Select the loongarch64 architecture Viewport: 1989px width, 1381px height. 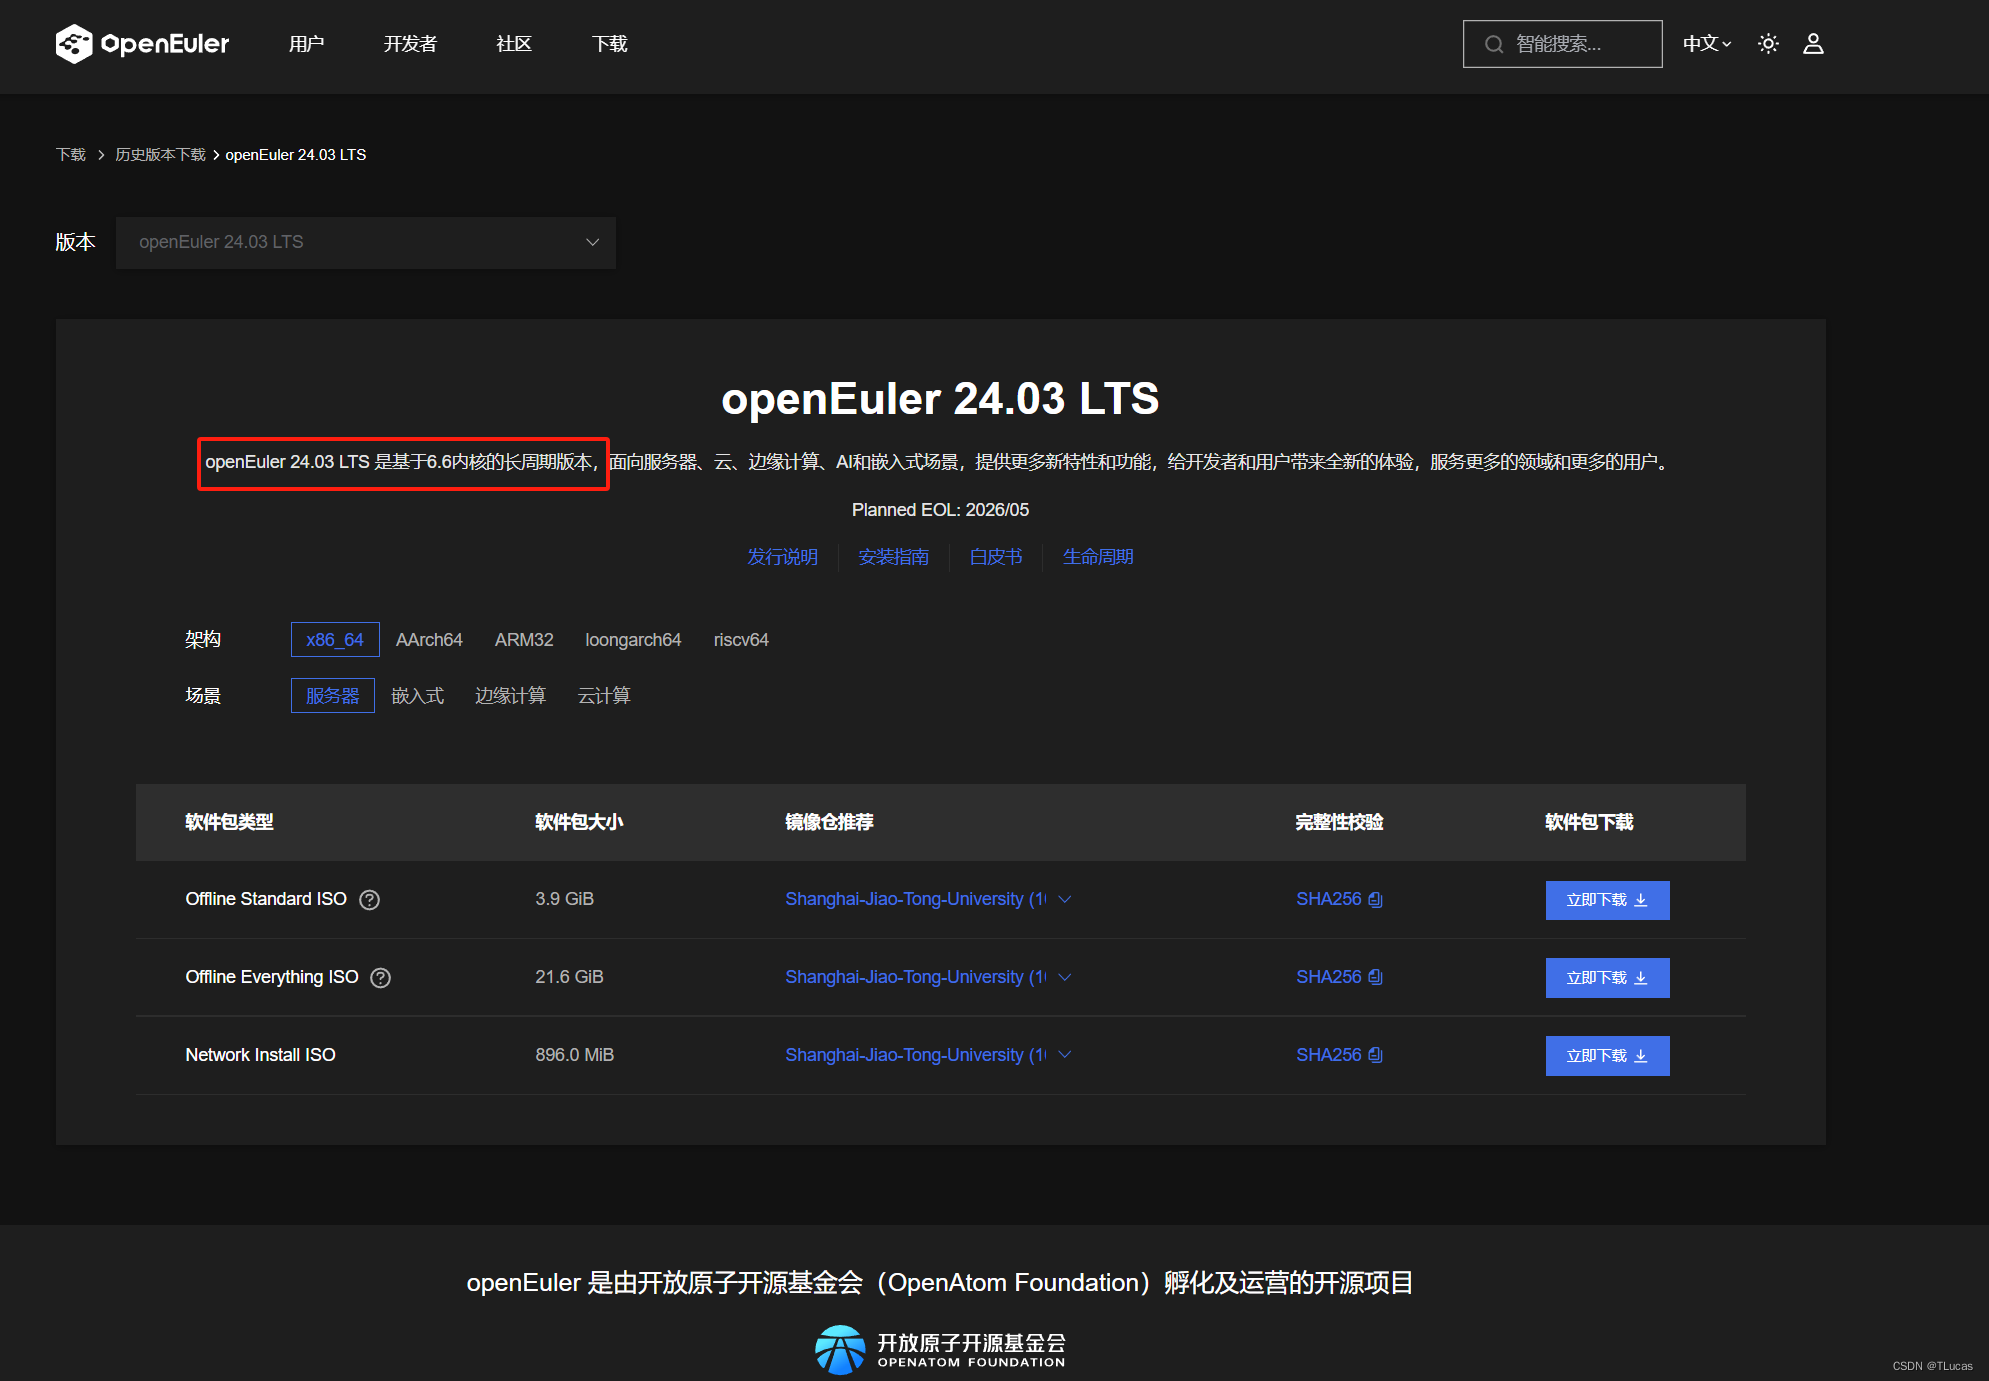633,640
